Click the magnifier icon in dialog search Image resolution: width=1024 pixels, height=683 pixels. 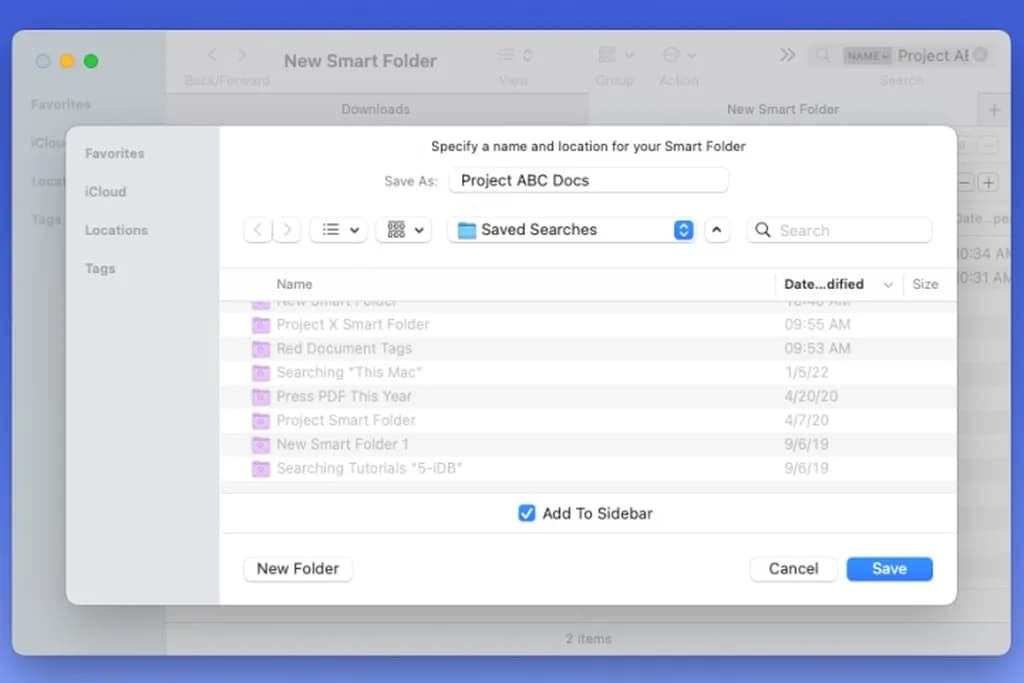[763, 230]
